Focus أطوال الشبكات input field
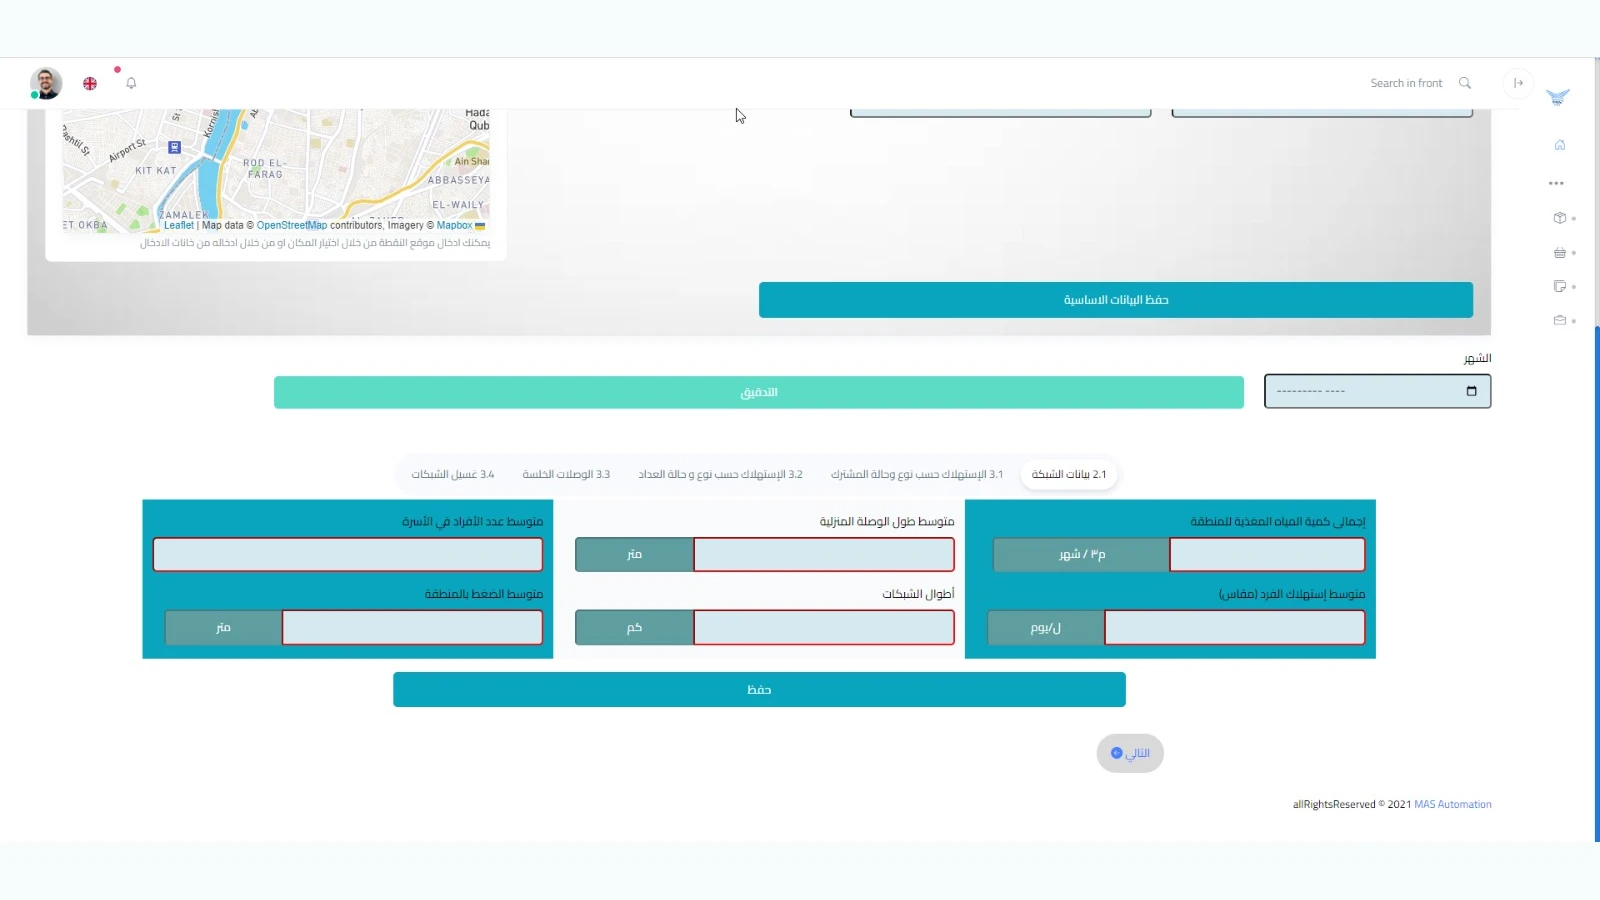This screenshot has width=1600, height=900. 824,627
